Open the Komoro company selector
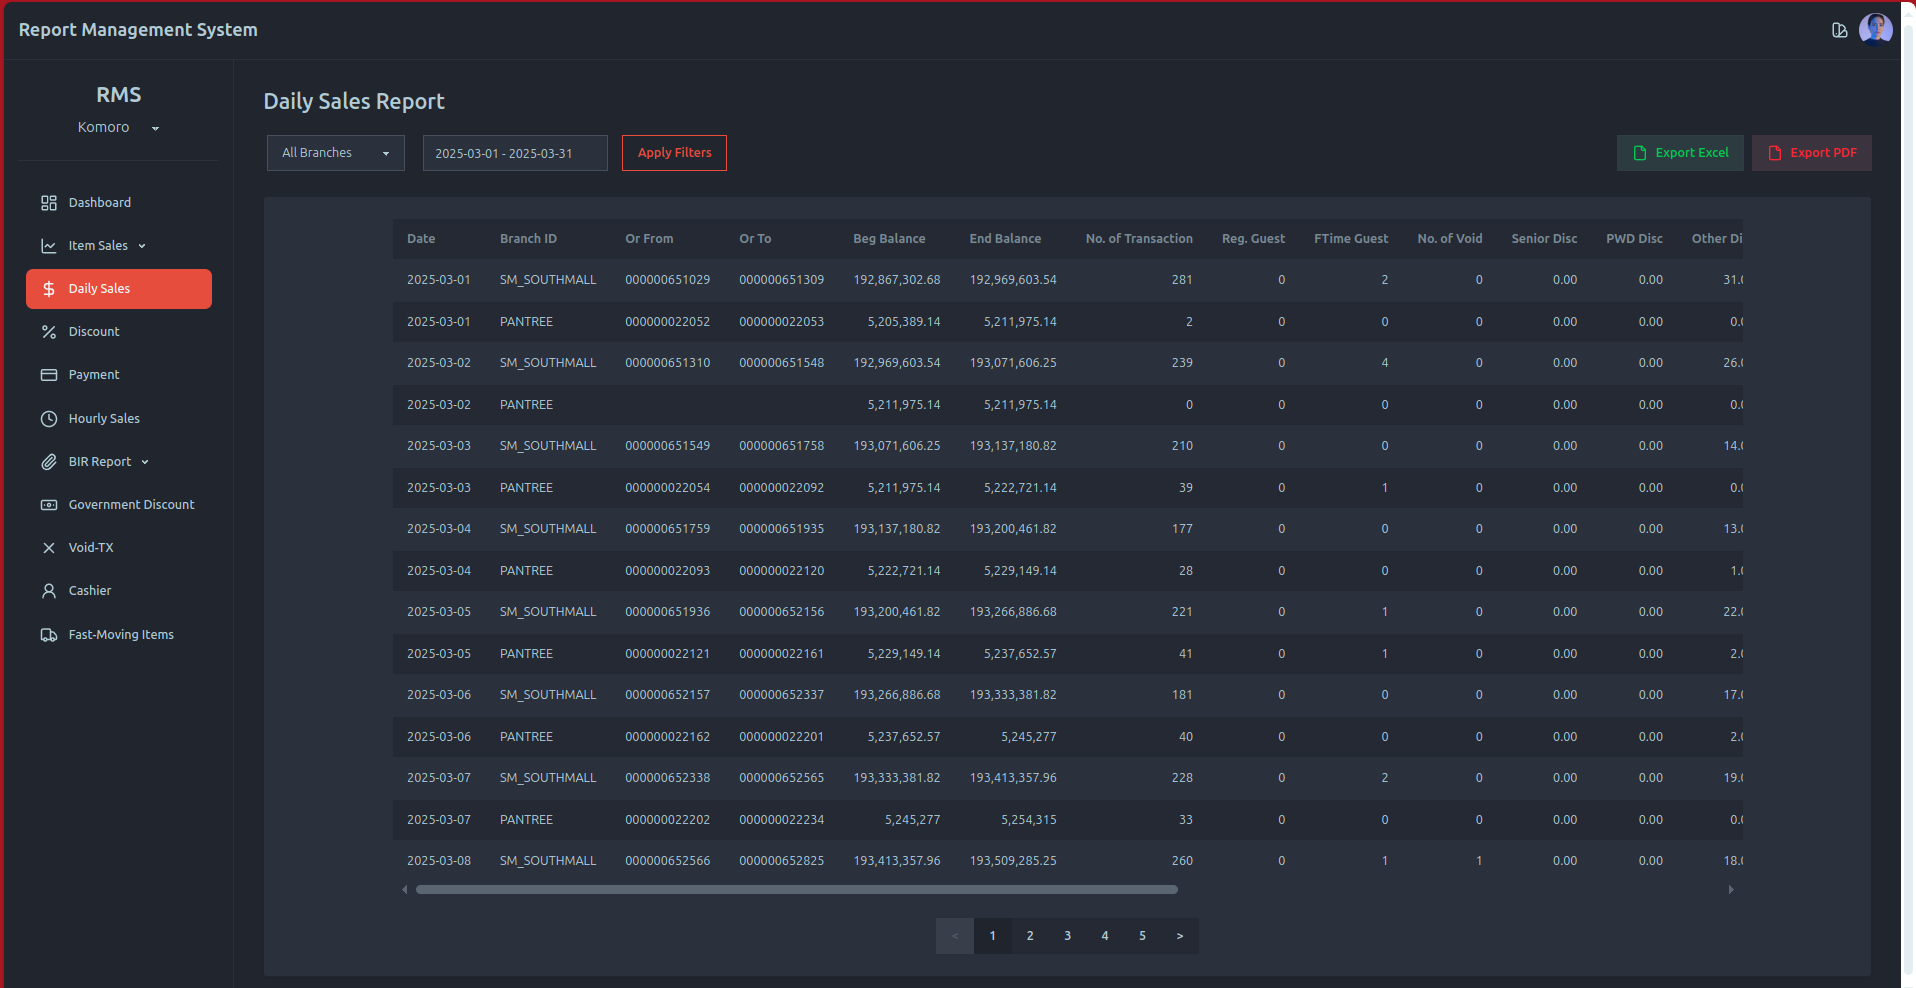The width and height of the screenshot is (1916, 988). point(118,128)
